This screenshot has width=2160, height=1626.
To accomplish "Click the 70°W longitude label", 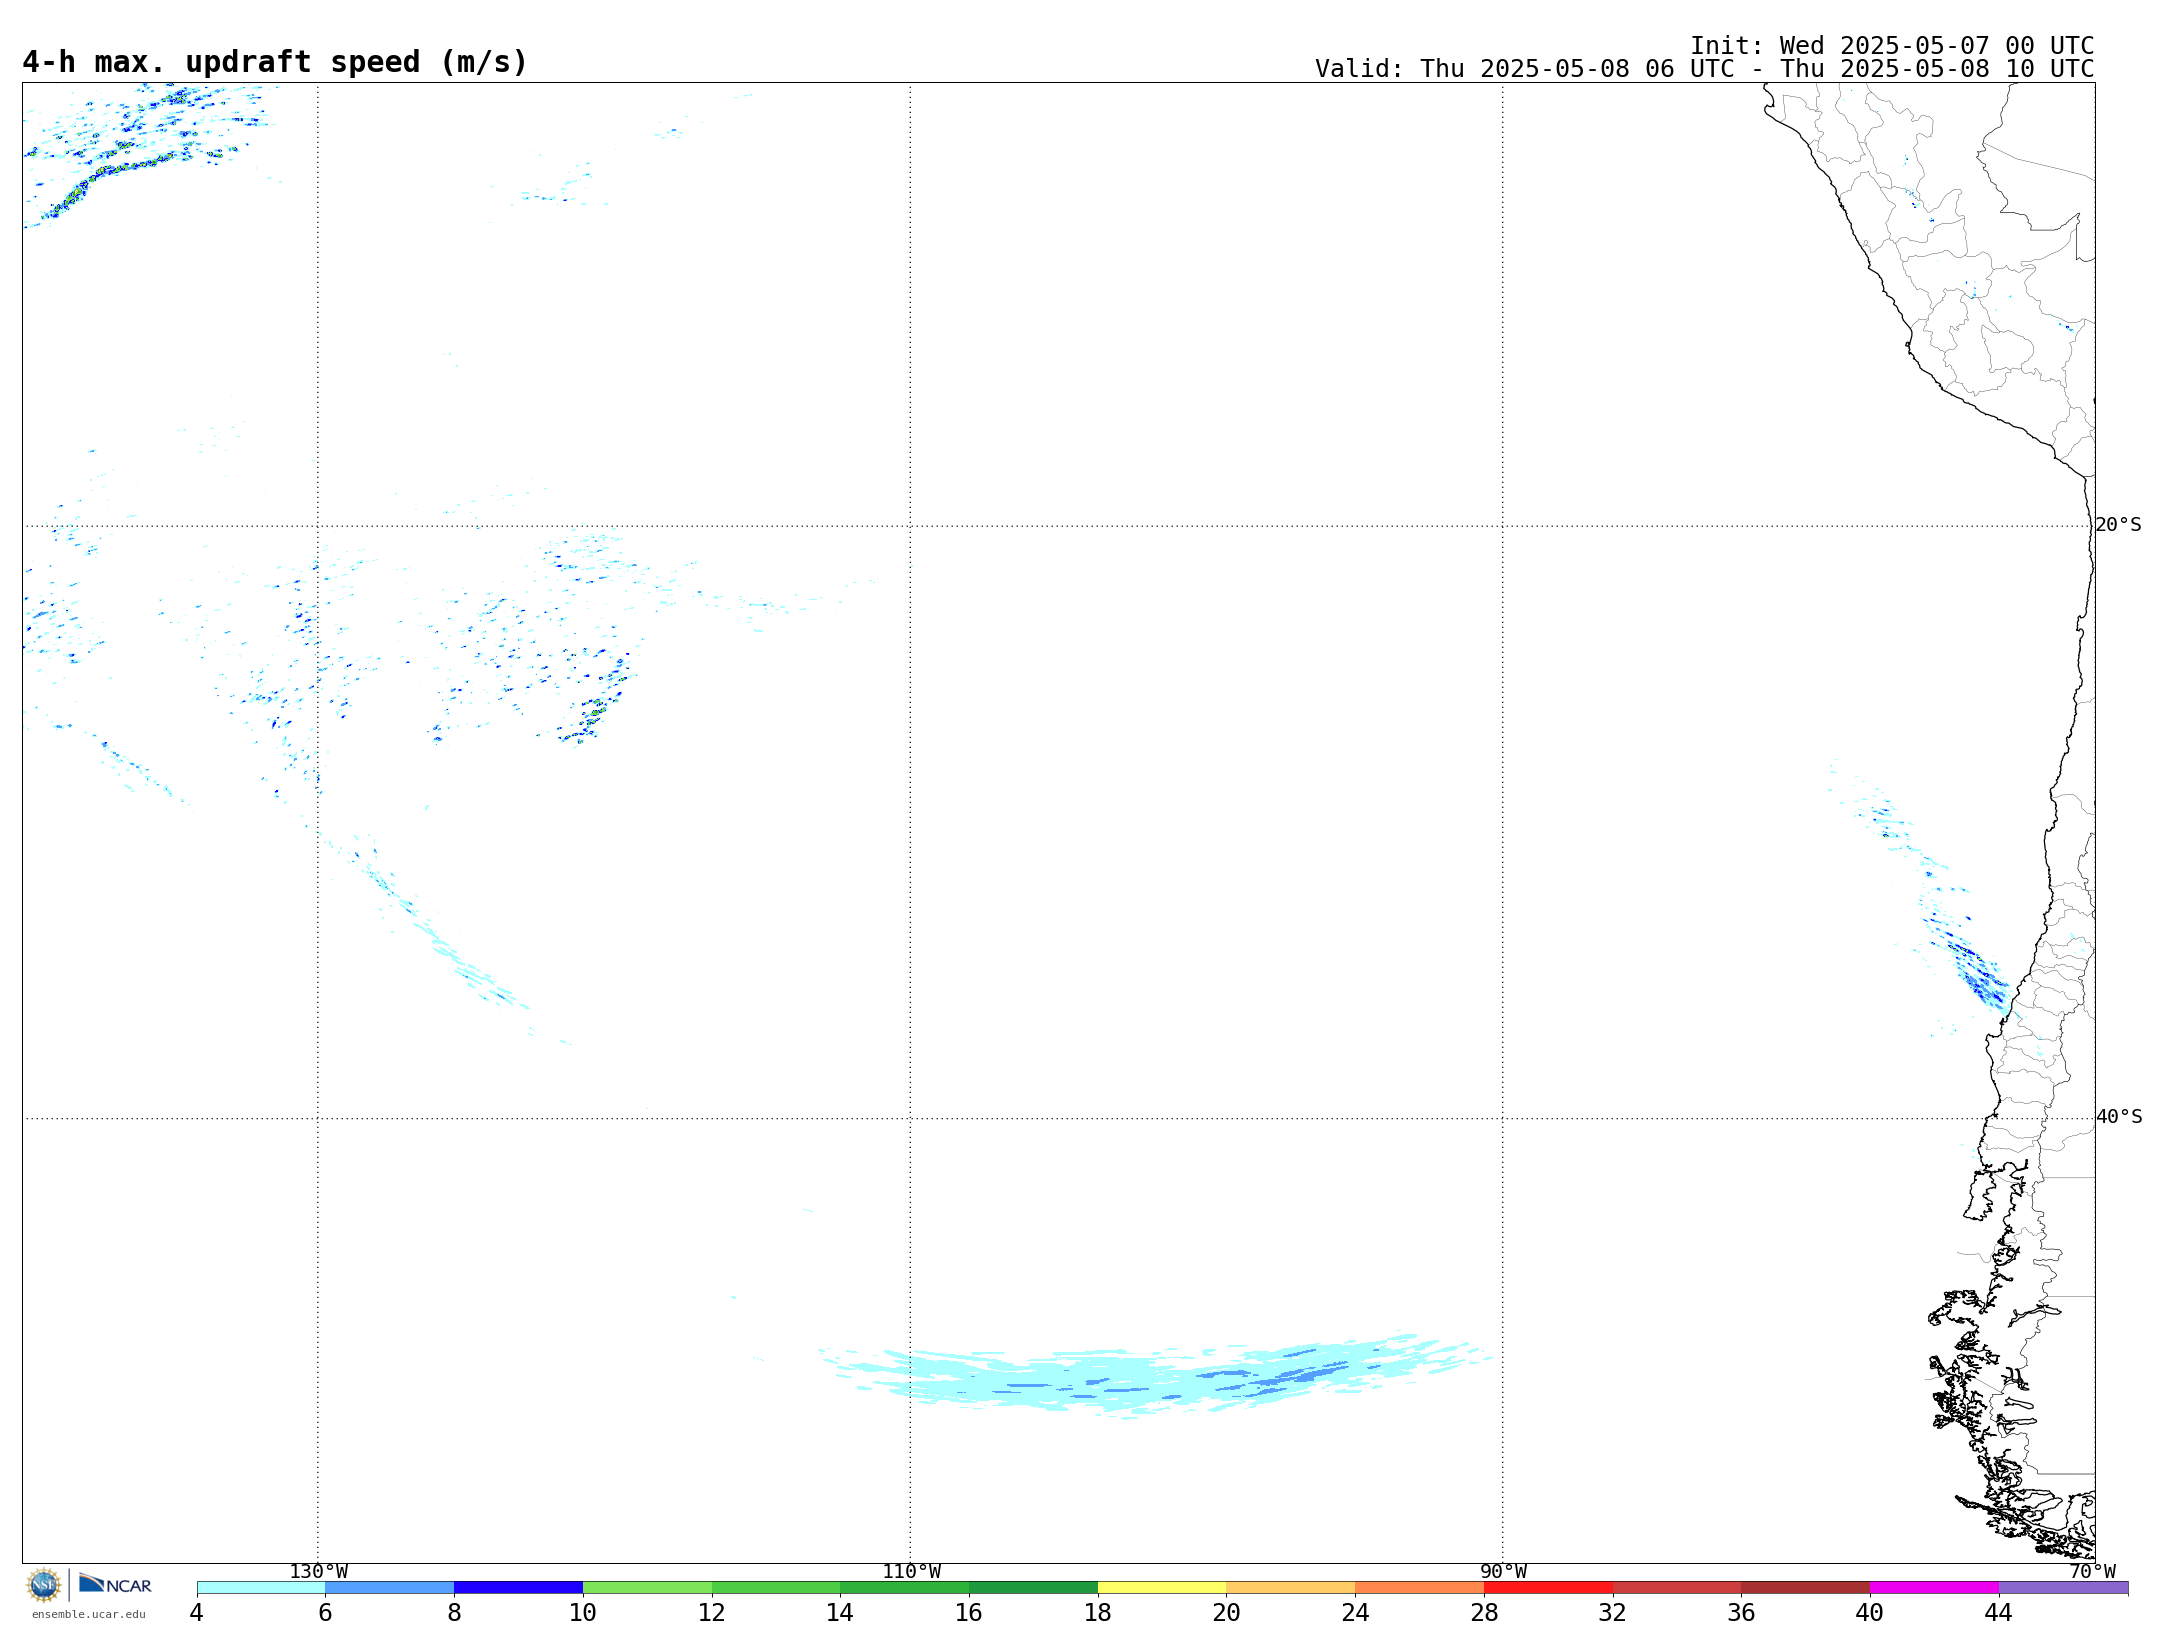I will [x=2092, y=1571].
